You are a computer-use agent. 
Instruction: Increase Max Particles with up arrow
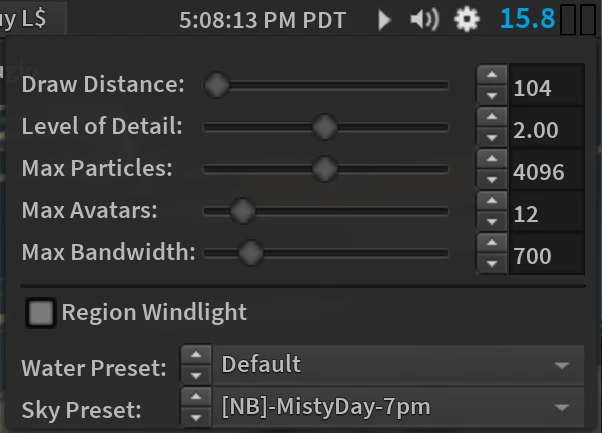click(491, 160)
